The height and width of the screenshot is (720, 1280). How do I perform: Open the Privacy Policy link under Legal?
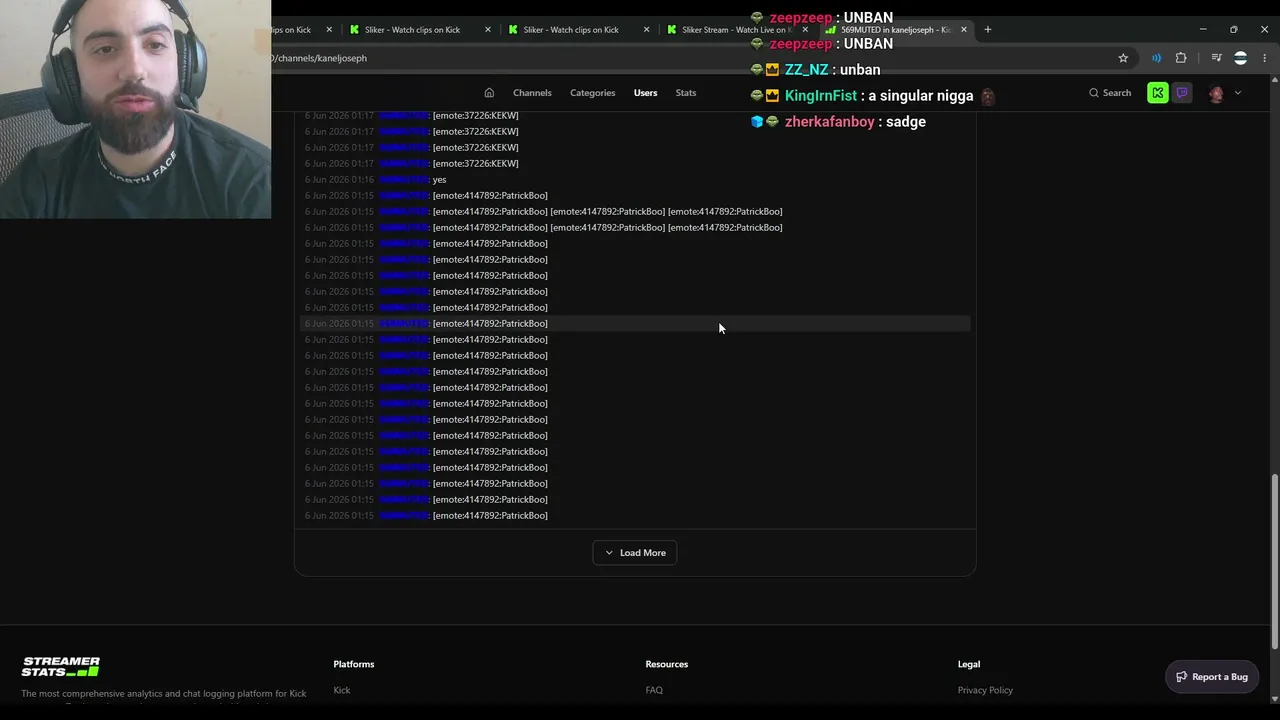(985, 690)
